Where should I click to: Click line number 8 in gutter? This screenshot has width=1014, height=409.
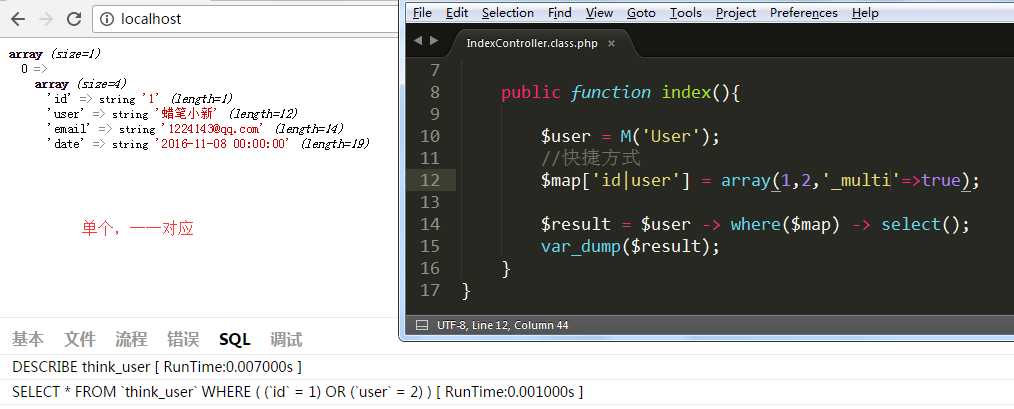tap(435, 92)
